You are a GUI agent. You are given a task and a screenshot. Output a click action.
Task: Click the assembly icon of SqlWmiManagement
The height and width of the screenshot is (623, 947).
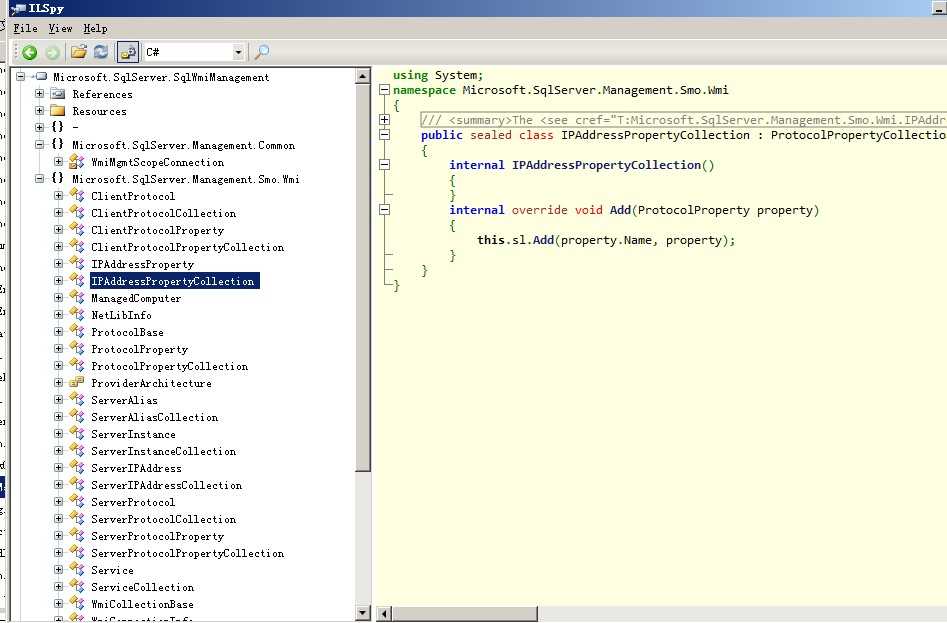[x=41, y=77]
